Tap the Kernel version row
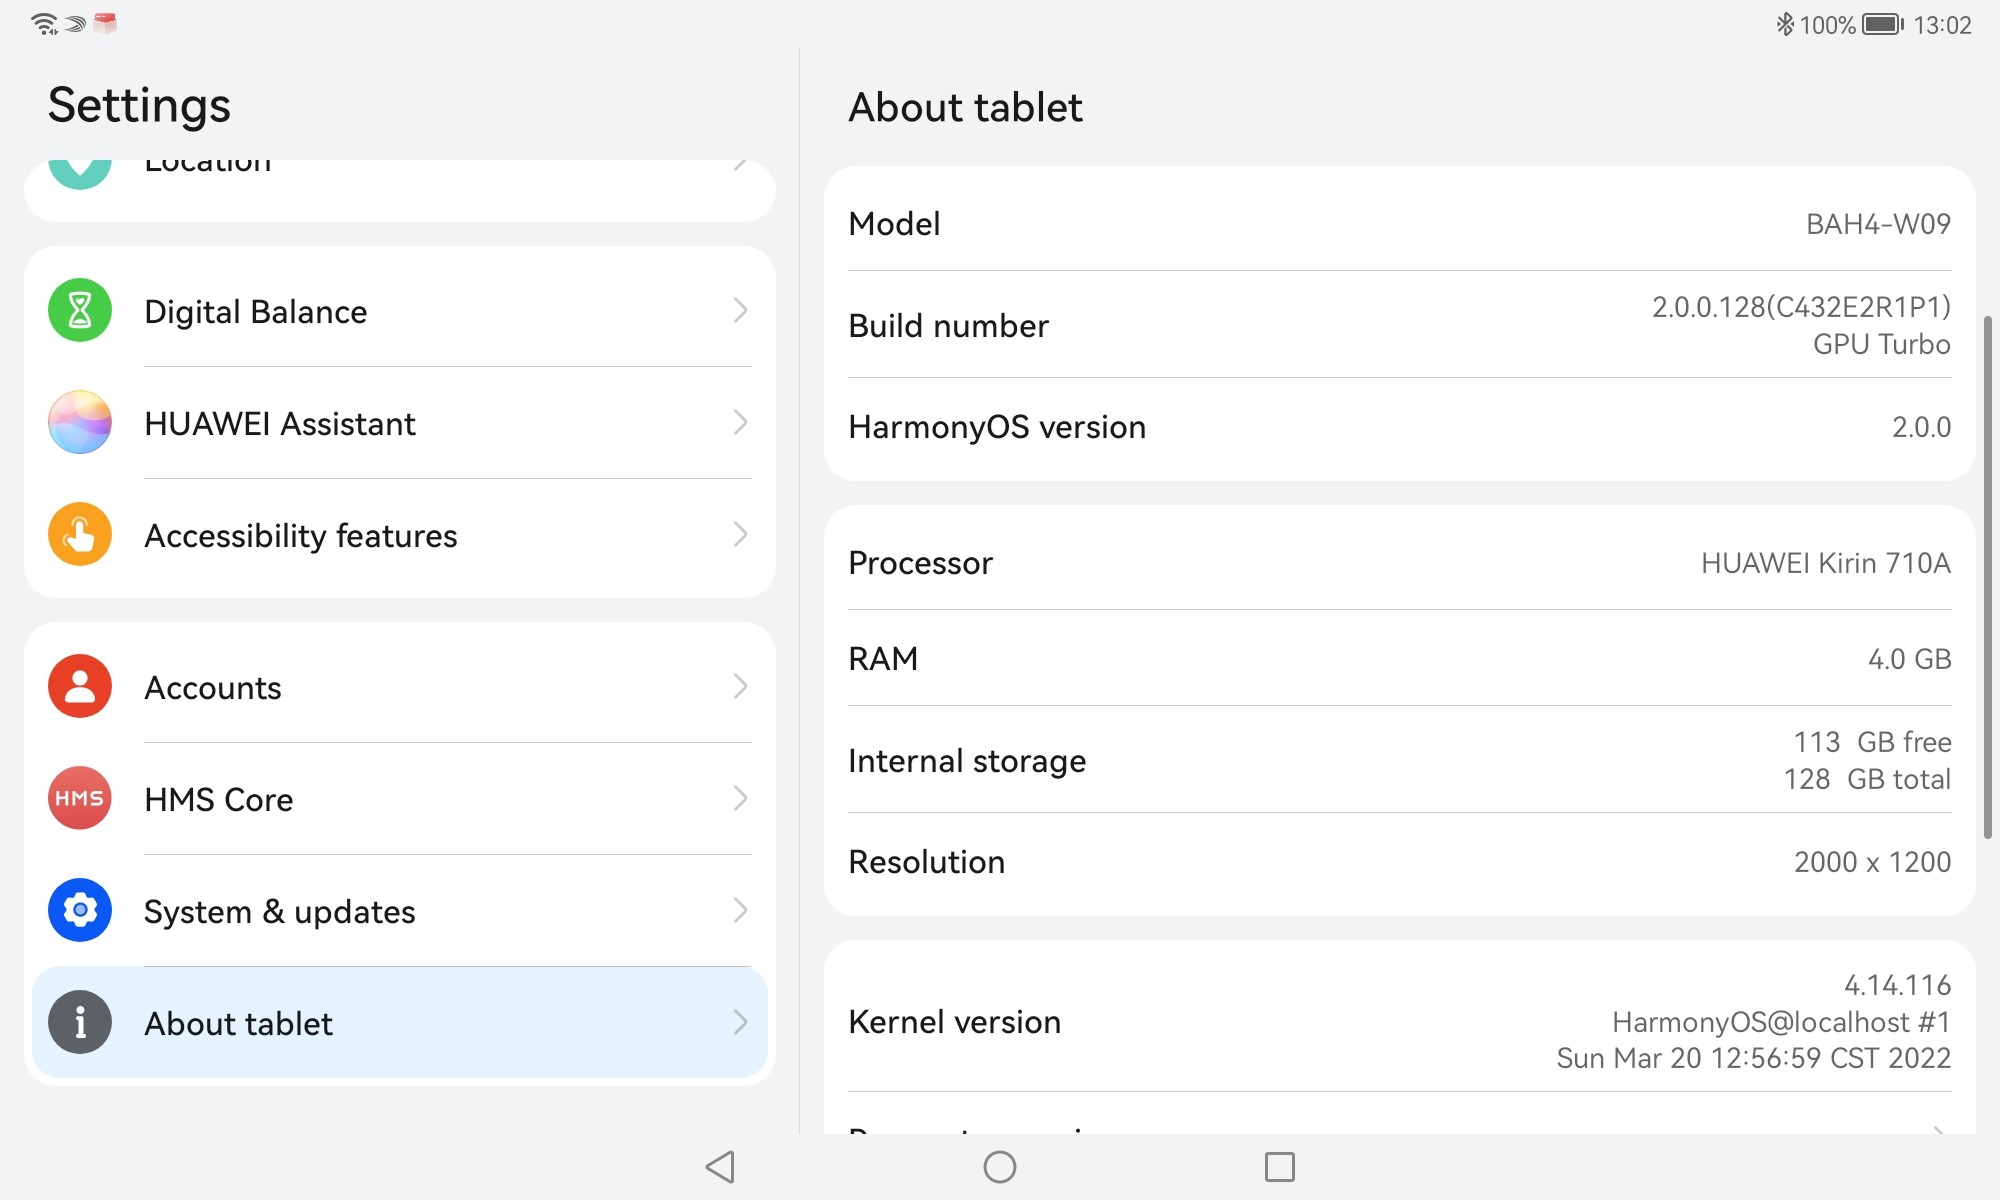 [x=1400, y=1021]
